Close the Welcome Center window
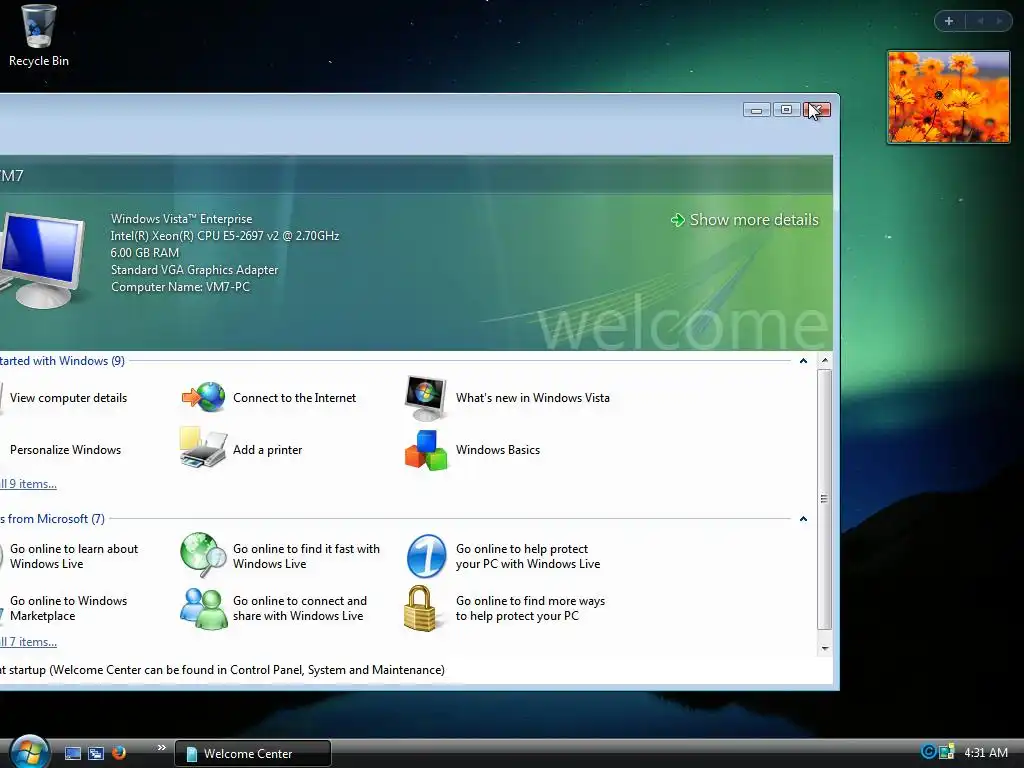This screenshot has width=1024, height=768. coord(816,110)
